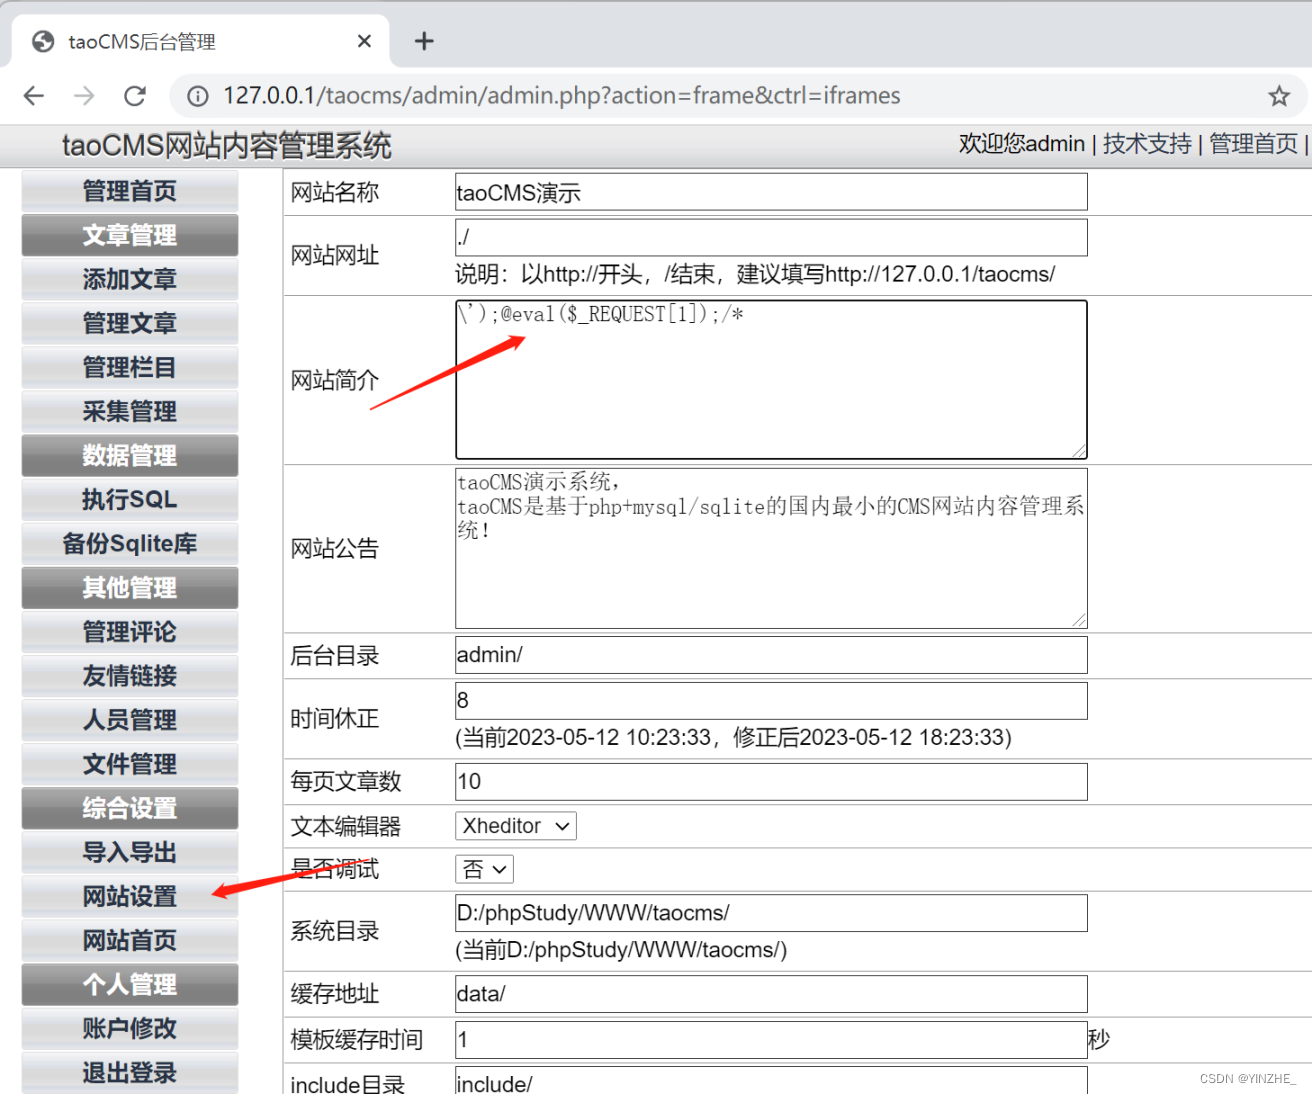Bookmark this page with the star icon

point(1279,96)
